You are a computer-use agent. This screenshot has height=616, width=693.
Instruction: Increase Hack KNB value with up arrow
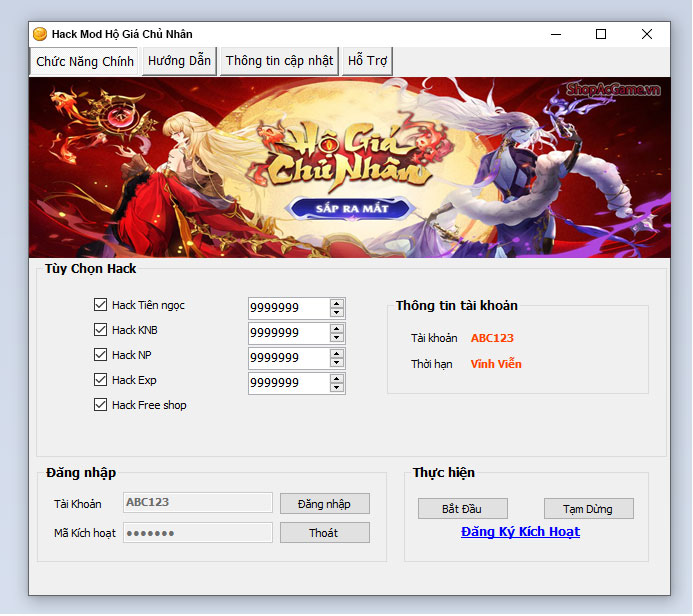337,329
